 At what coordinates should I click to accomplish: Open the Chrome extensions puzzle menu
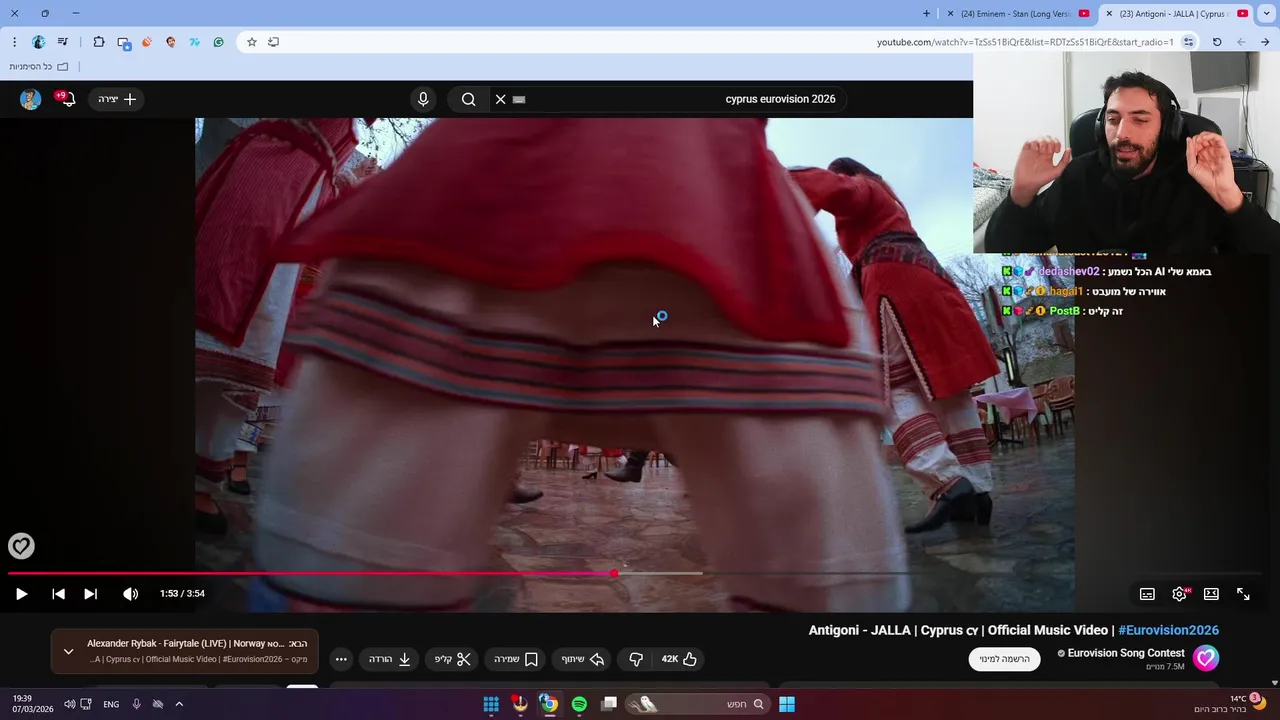click(x=99, y=42)
